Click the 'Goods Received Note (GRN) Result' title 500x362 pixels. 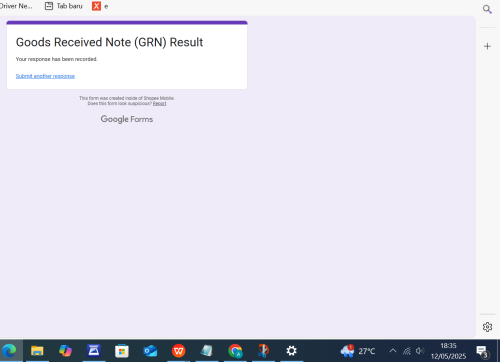tap(109, 42)
